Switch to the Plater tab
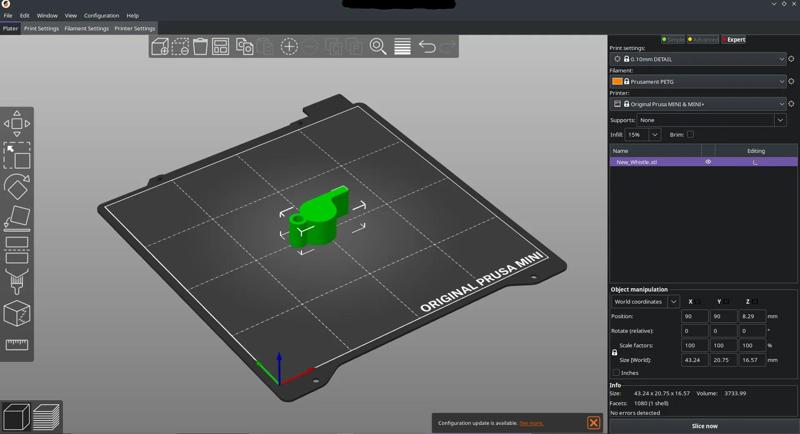The height and width of the screenshot is (434, 800). (10, 29)
